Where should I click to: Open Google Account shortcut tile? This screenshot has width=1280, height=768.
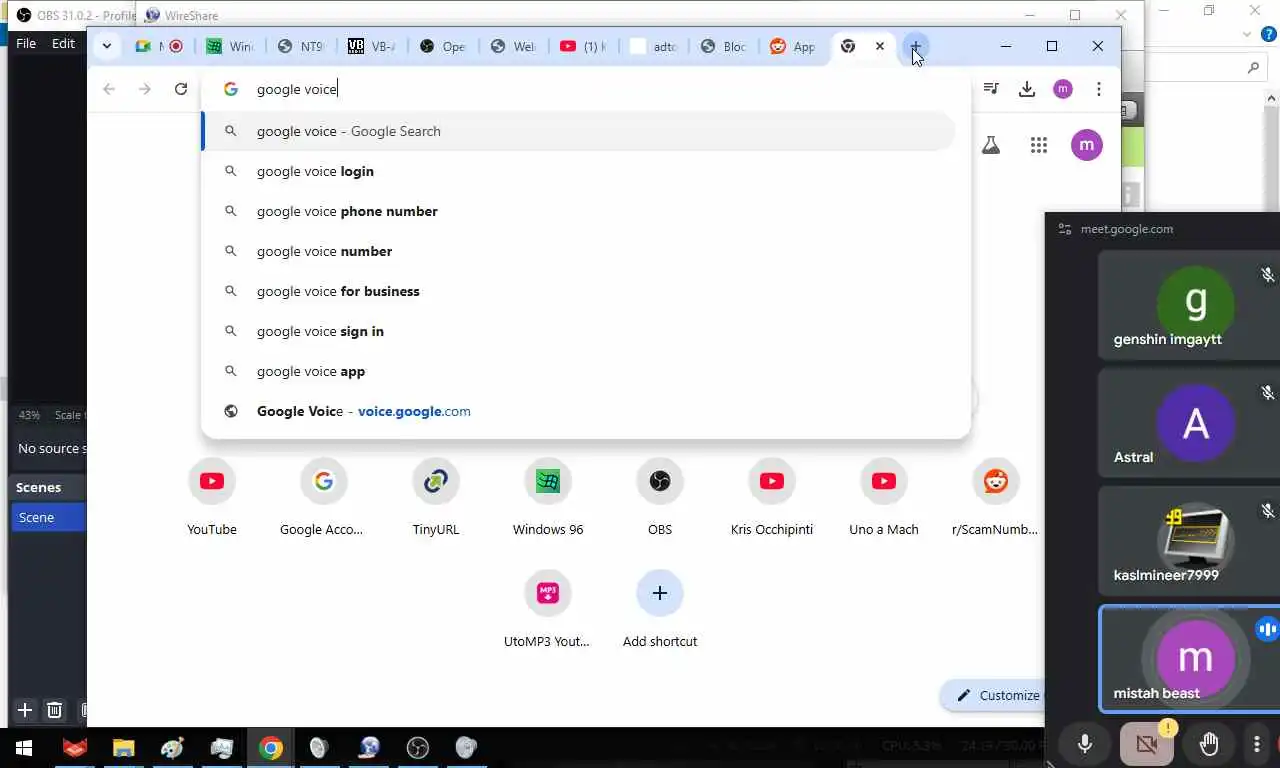[x=322, y=497]
